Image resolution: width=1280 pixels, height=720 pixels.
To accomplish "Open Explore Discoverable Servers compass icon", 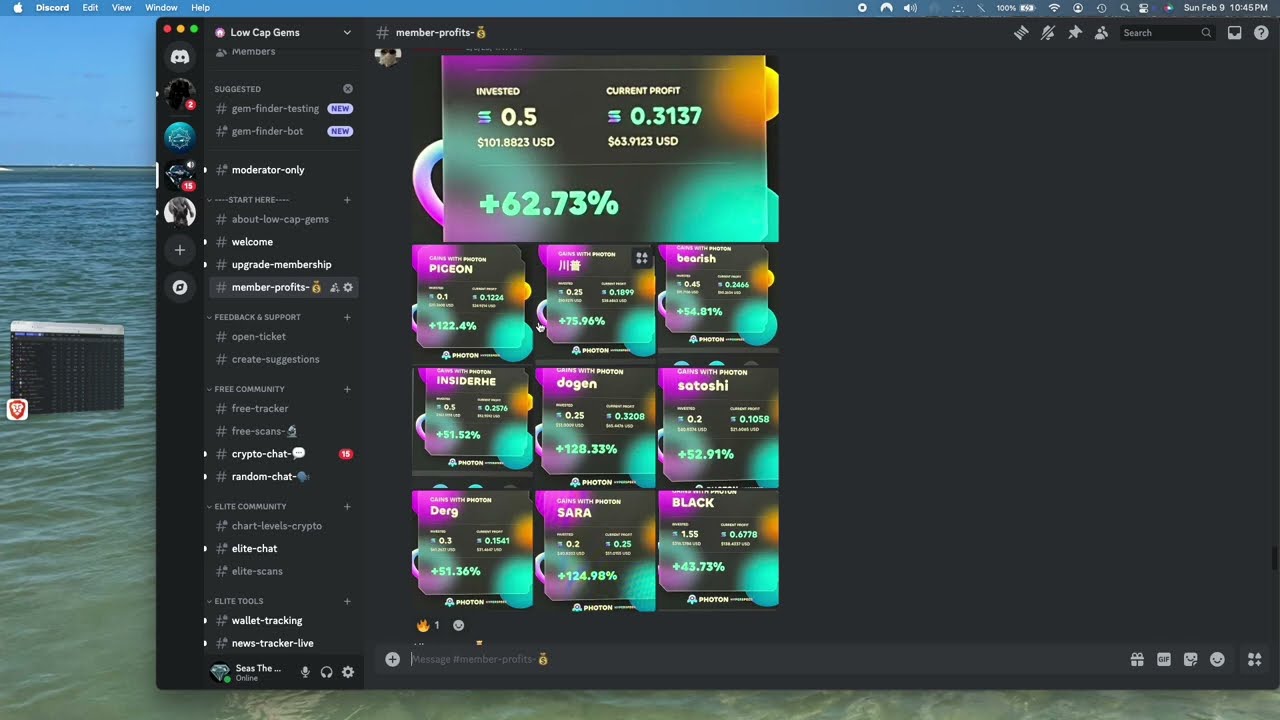I will point(180,287).
